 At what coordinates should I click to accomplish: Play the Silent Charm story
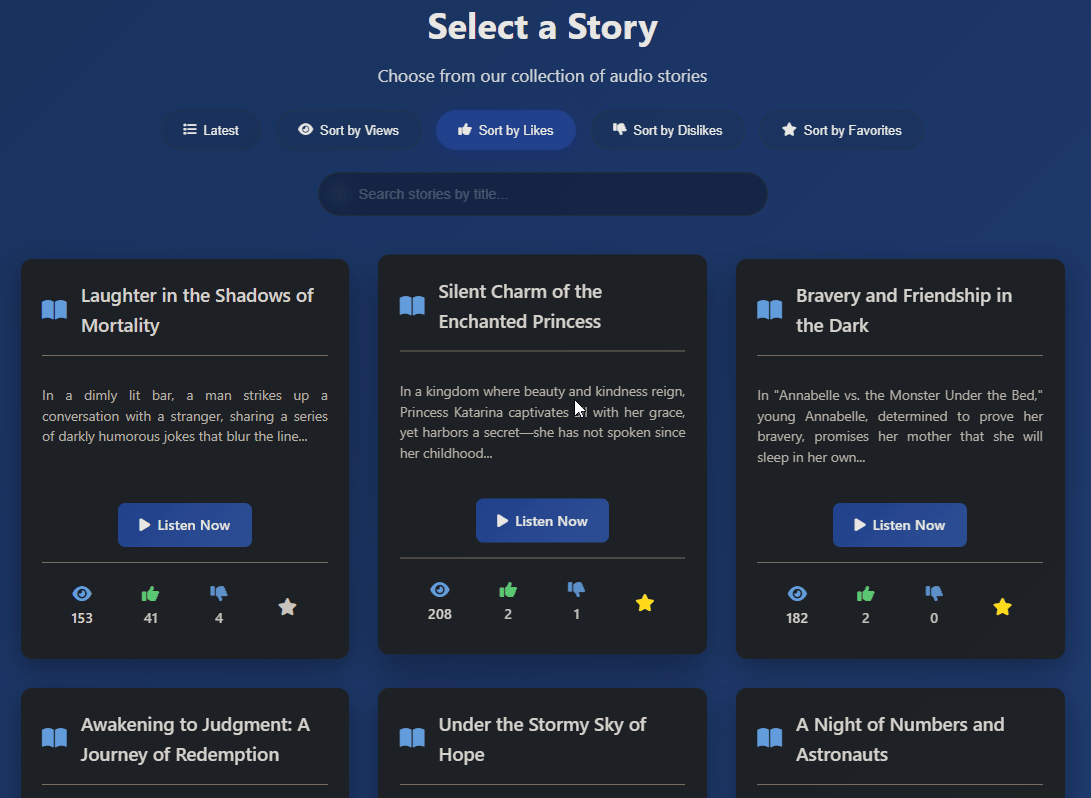click(x=542, y=521)
